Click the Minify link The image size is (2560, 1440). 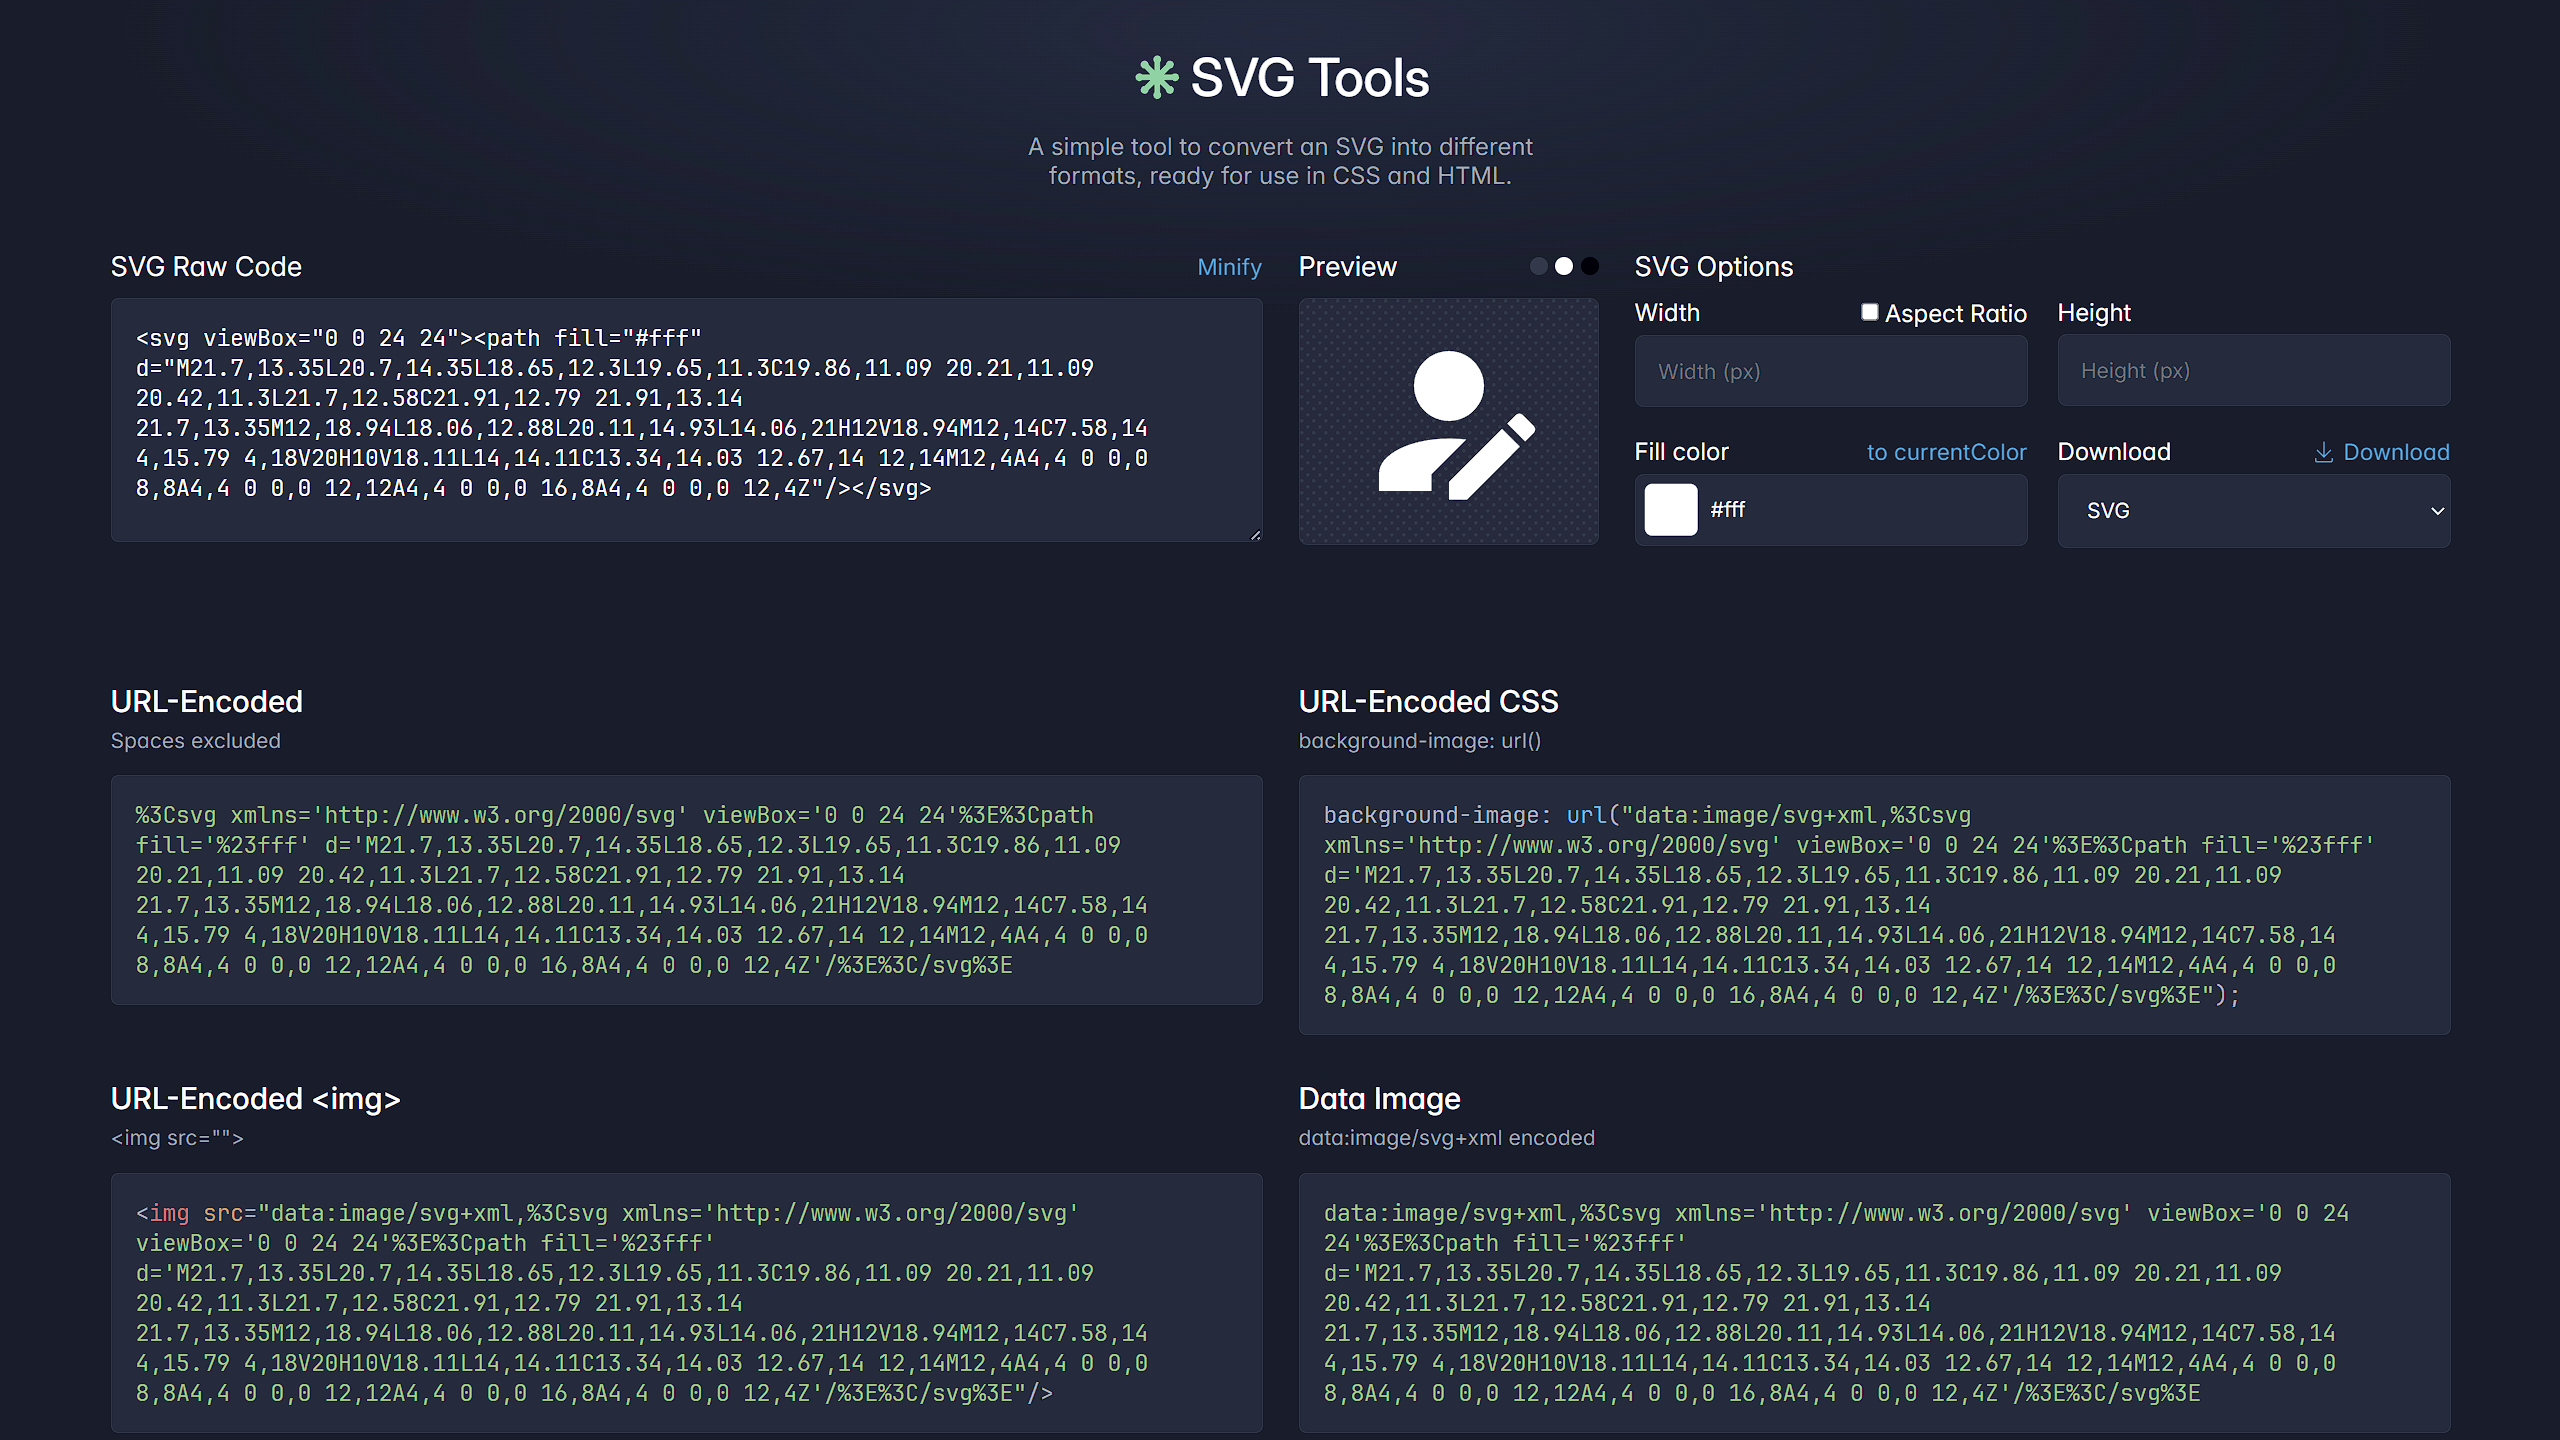pos(1229,267)
